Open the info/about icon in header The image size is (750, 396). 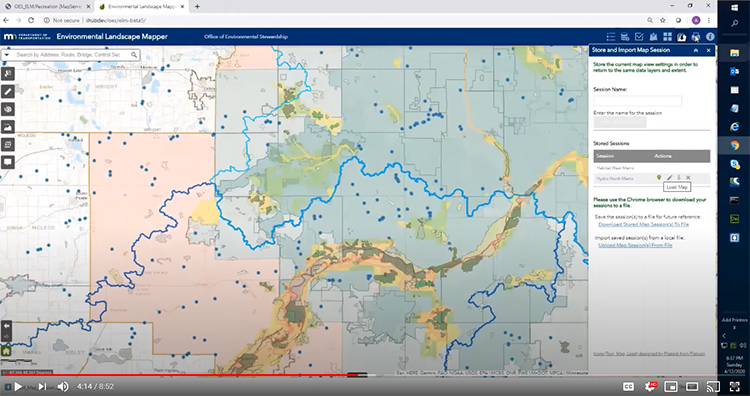click(710, 37)
